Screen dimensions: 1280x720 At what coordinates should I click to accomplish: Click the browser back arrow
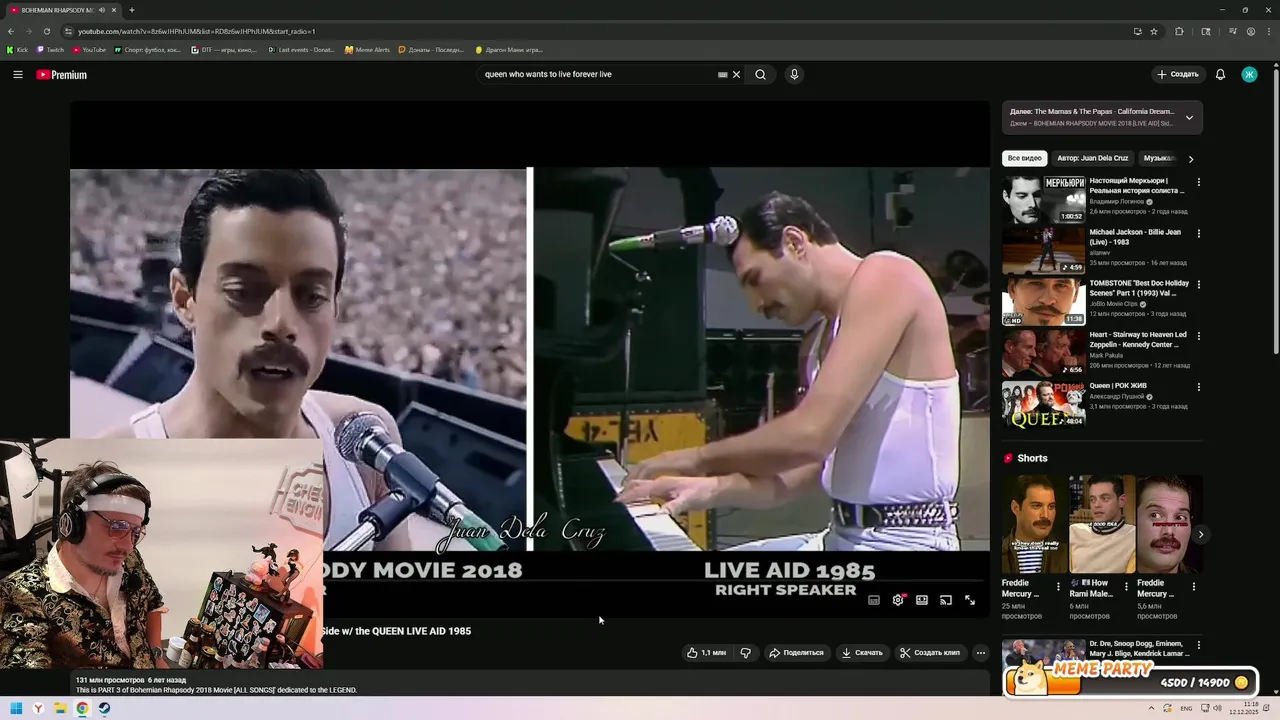(11, 31)
